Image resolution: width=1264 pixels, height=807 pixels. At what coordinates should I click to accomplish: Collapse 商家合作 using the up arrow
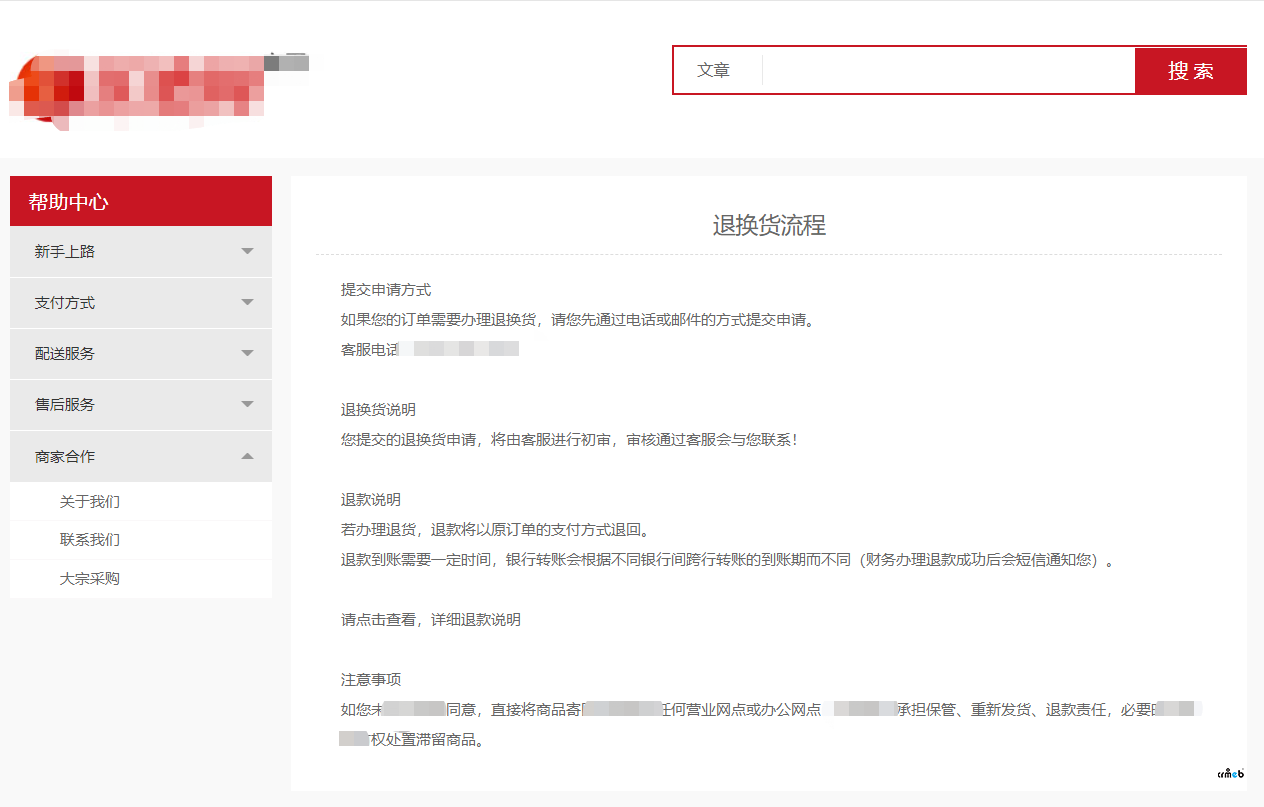[247, 457]
